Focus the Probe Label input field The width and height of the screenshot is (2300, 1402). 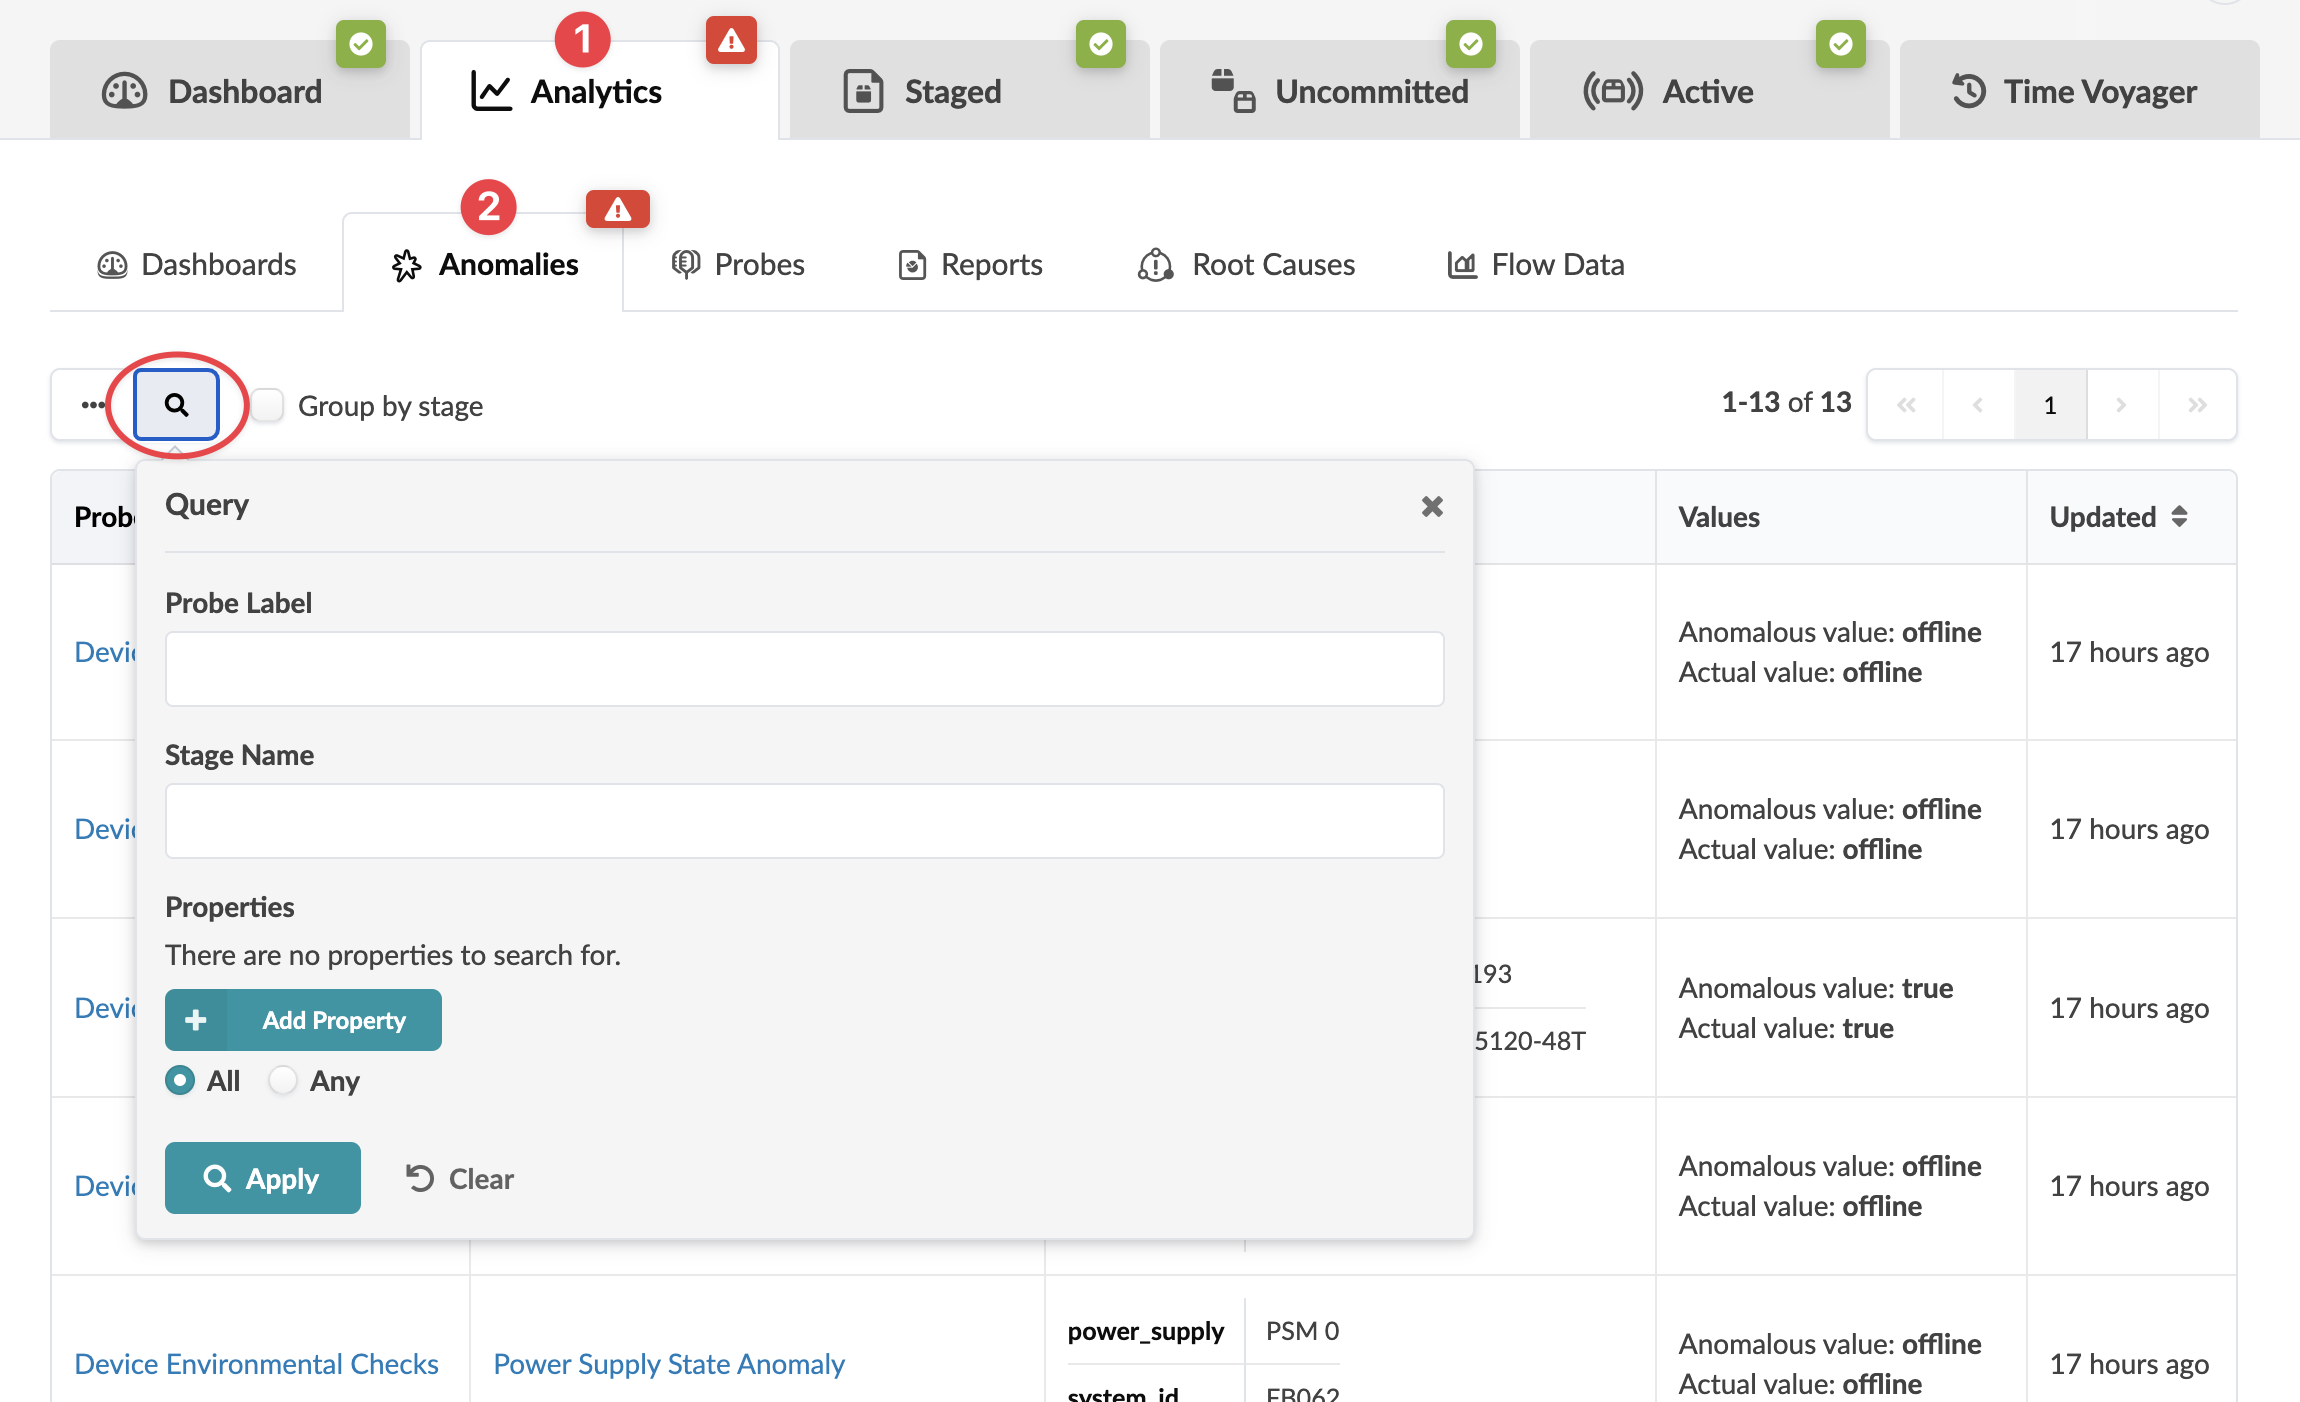[804, 669]
